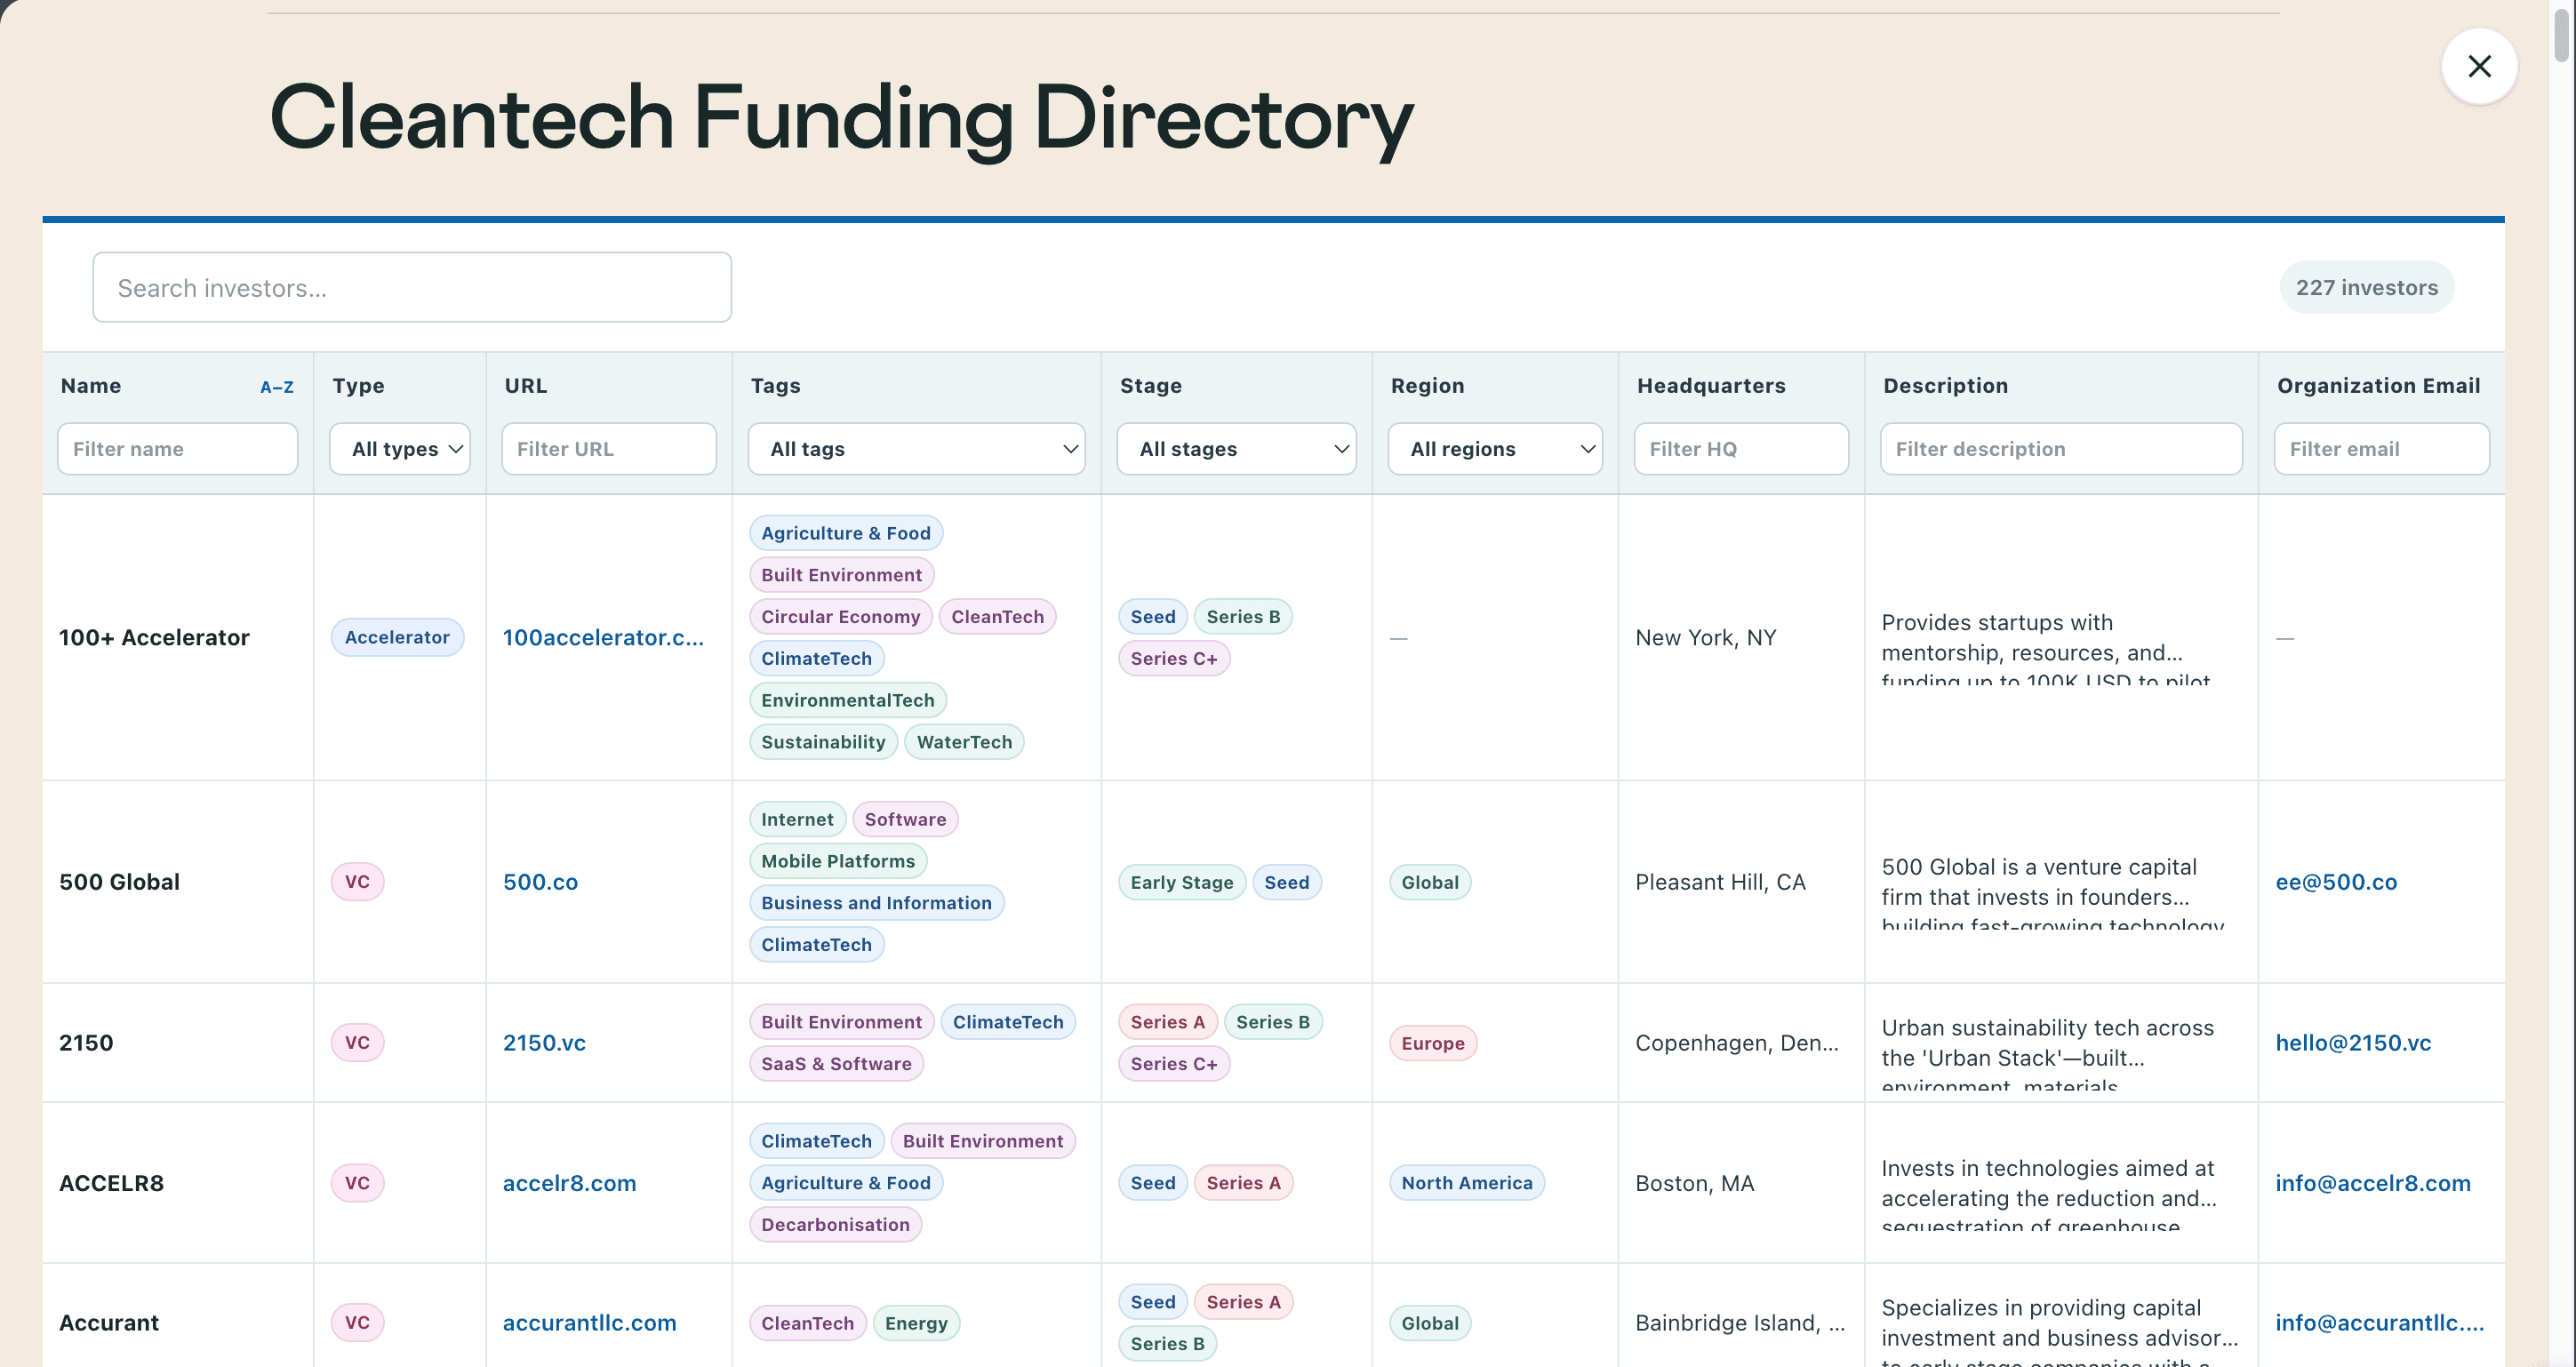Close the directory overlay with X button
The height and width of the screenshot is (1367, 2576).
point(2478,66)
